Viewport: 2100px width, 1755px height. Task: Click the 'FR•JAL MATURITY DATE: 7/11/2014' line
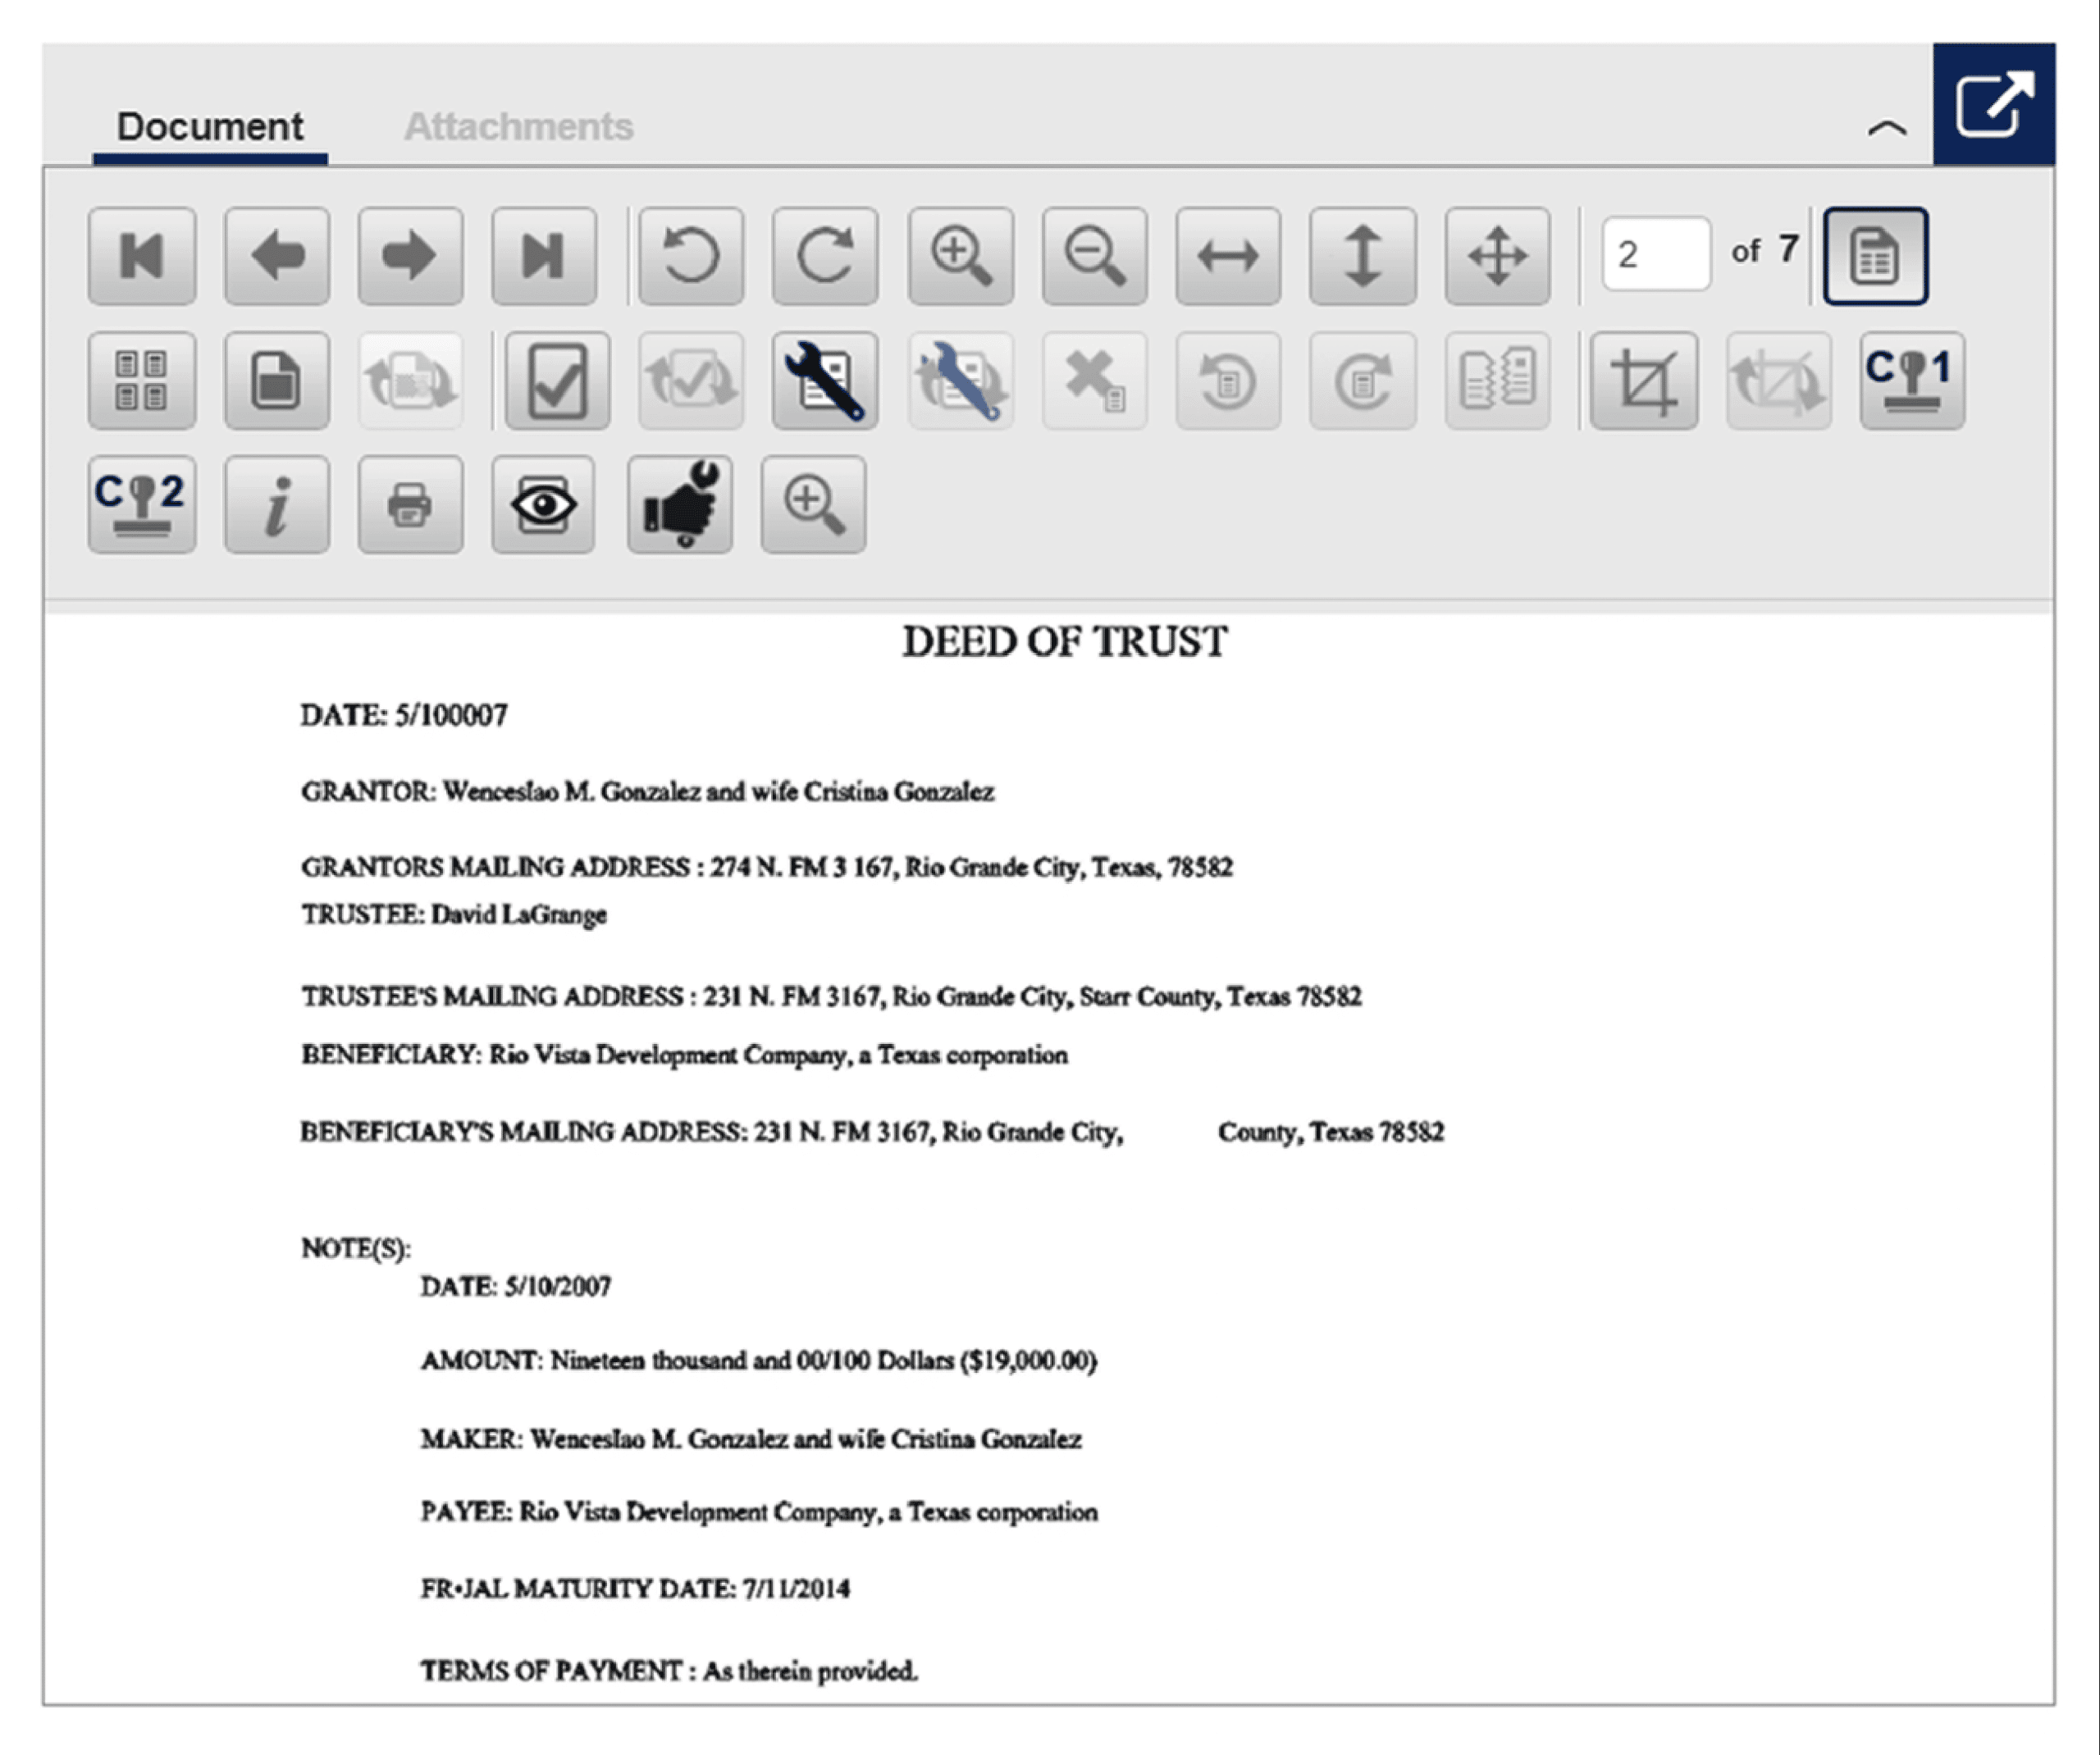pyautogui.click(x=635, y=1589)
